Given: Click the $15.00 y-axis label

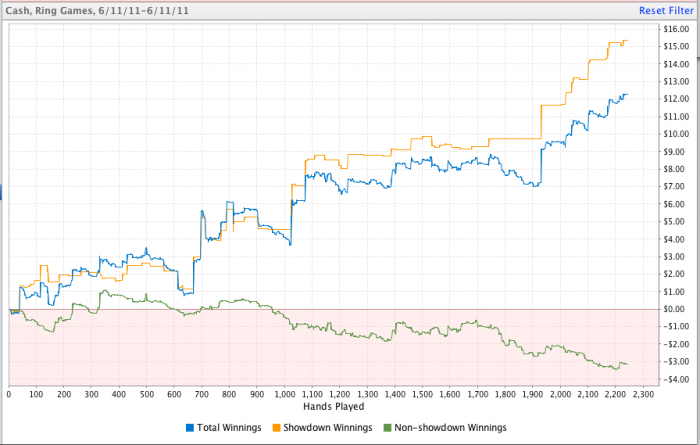Looking at the screenshot, I should click(x=676, y=46).
